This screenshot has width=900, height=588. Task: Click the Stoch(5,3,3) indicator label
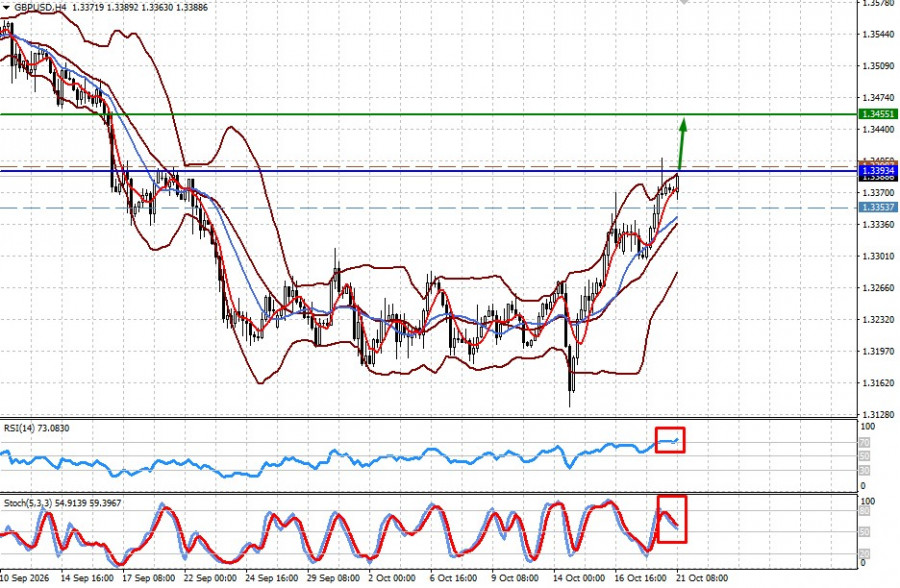(x=63, y=503)
